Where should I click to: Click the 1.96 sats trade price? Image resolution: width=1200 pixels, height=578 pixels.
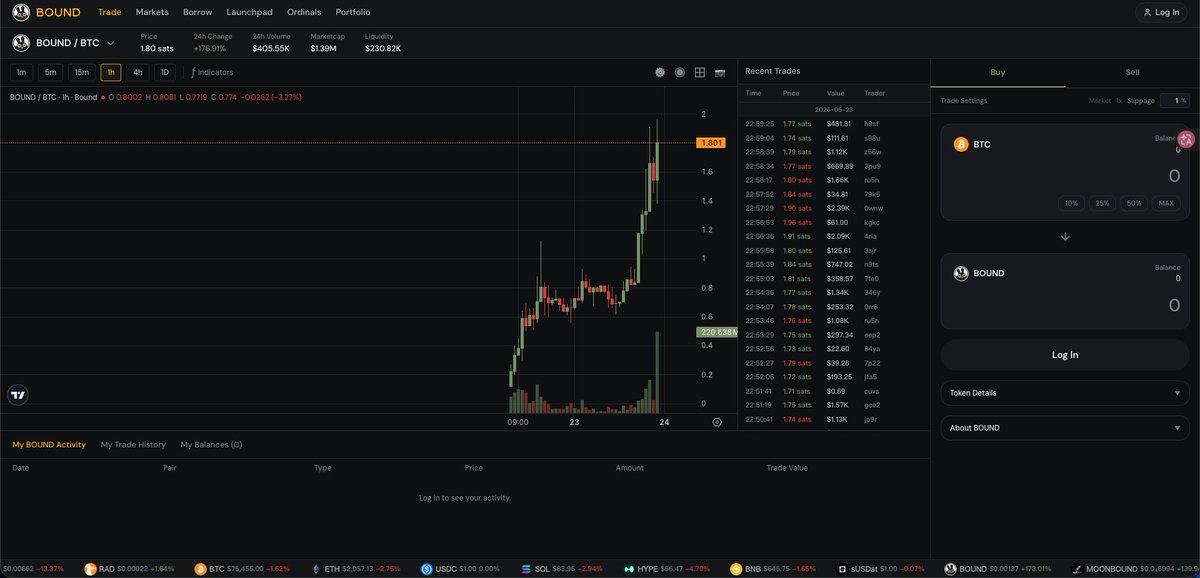pos(797,222)
